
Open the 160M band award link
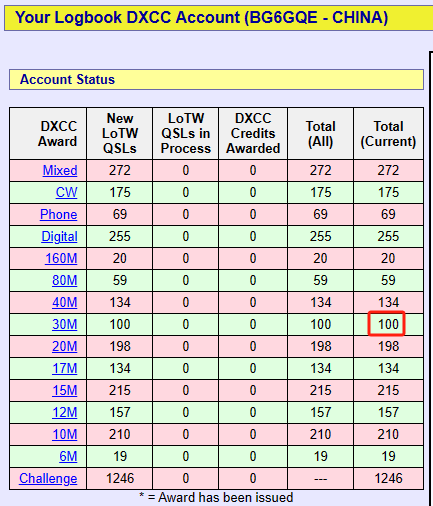pos(61,258)
